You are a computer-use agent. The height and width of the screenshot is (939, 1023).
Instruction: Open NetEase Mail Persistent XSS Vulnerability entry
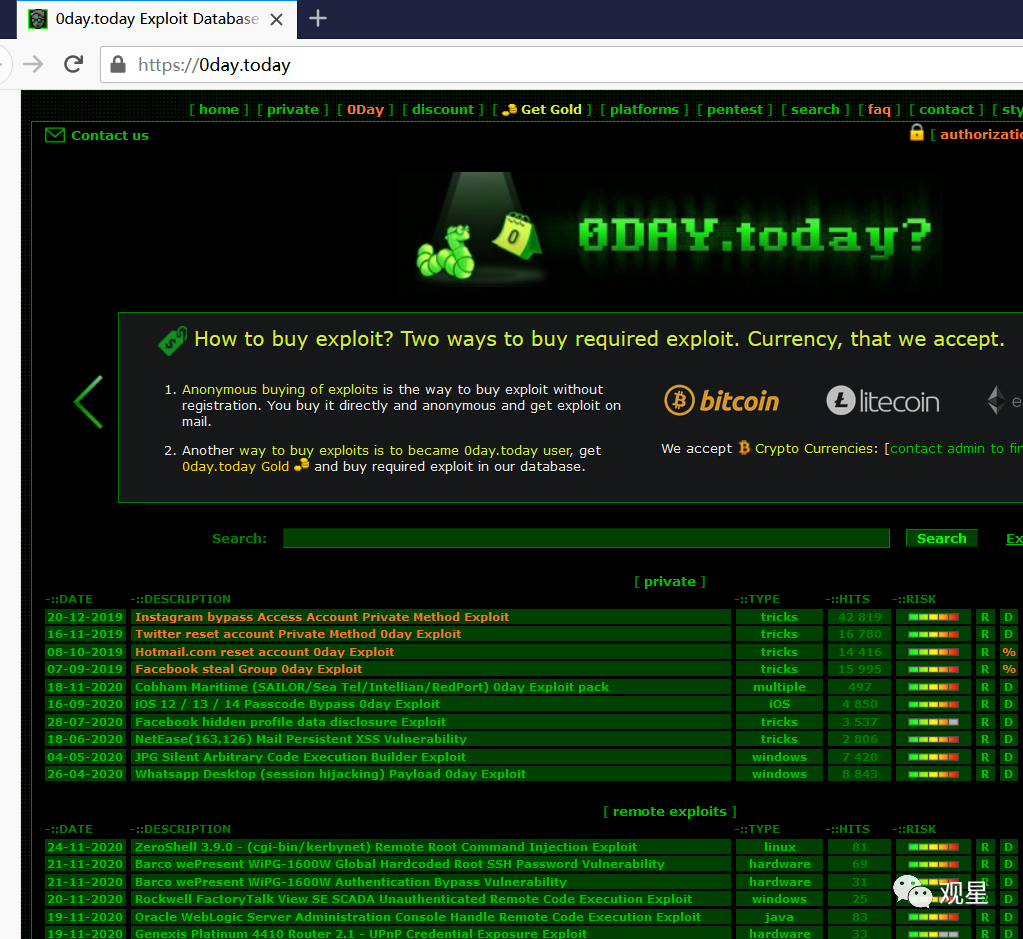301,739
